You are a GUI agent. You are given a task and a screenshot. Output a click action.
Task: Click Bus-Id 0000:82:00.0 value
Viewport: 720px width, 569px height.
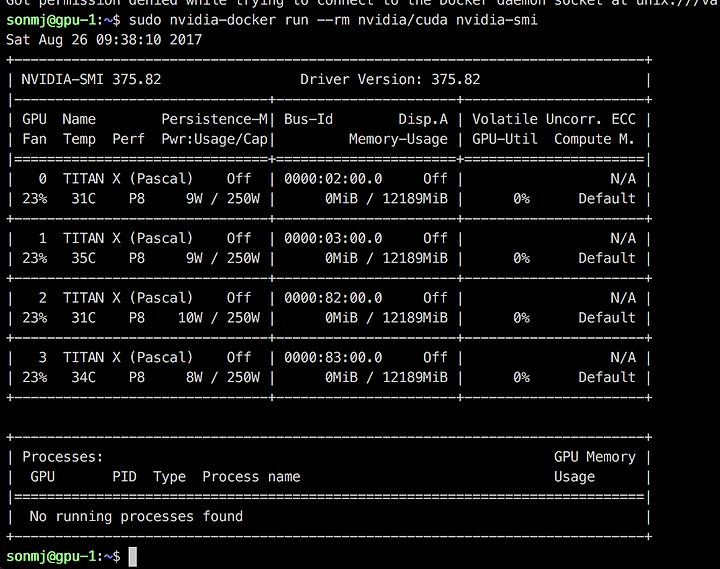(333, 298)
